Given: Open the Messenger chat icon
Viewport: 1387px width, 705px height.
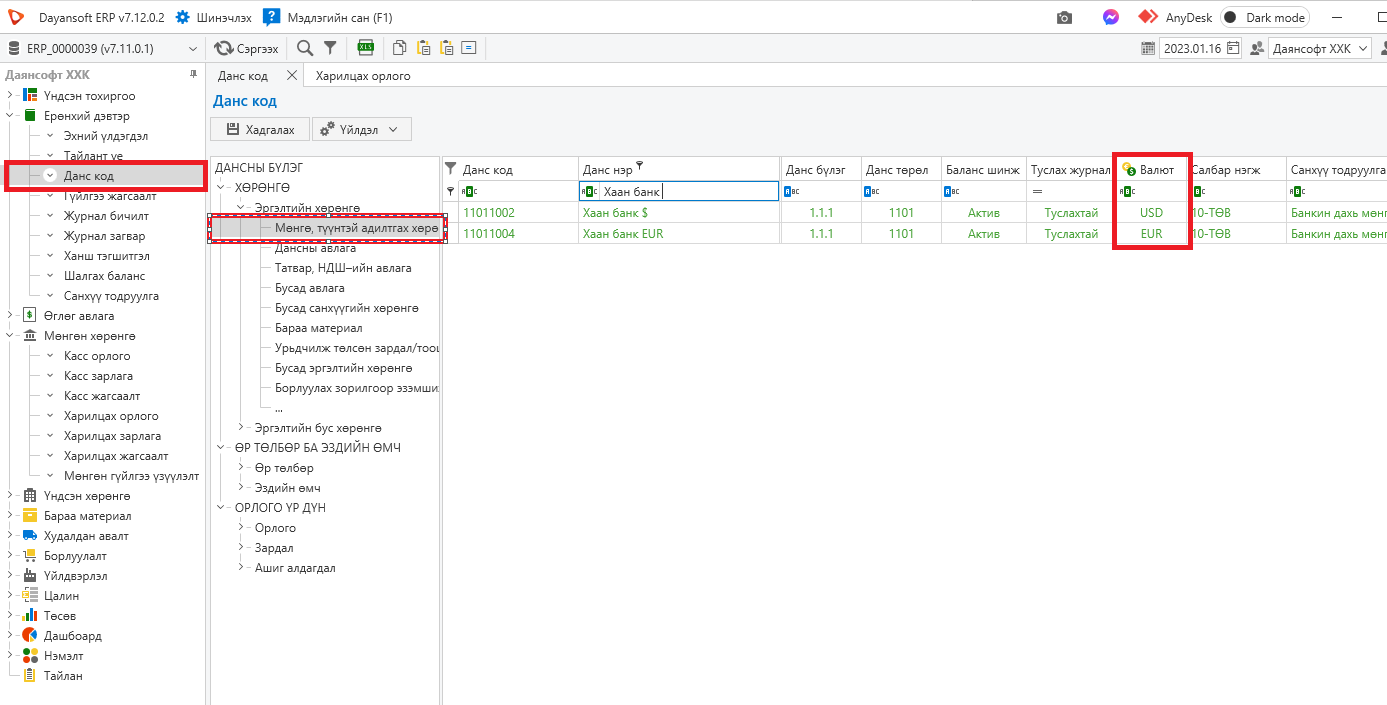Looking at the screenshot, I should (1111, 18).
